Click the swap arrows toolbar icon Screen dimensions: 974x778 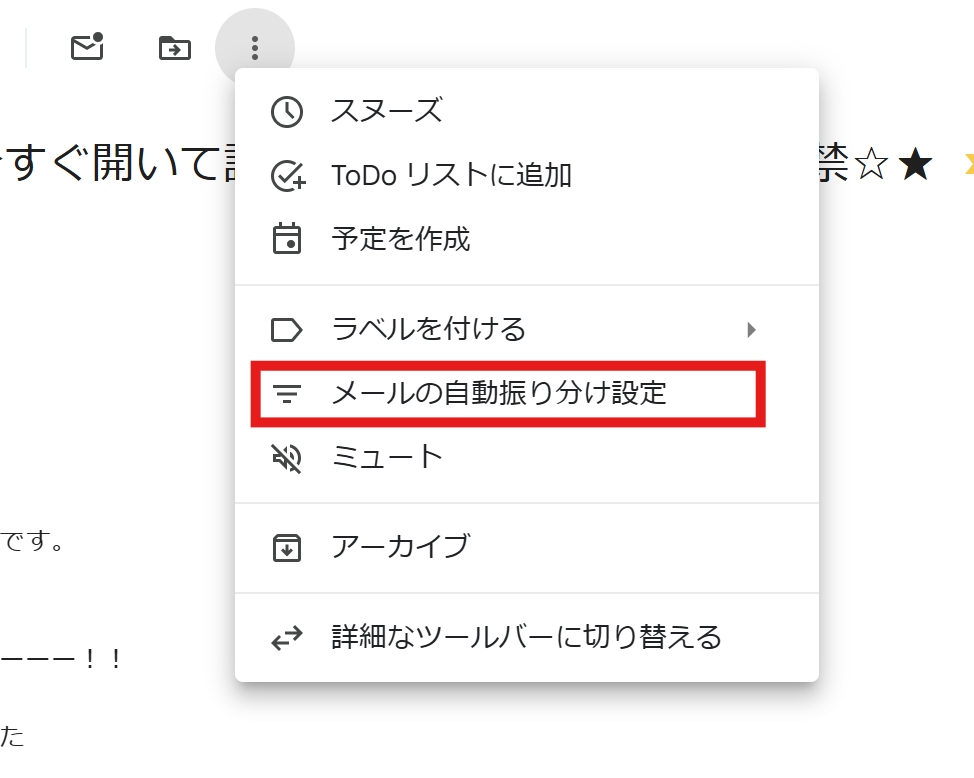[287, 637]
